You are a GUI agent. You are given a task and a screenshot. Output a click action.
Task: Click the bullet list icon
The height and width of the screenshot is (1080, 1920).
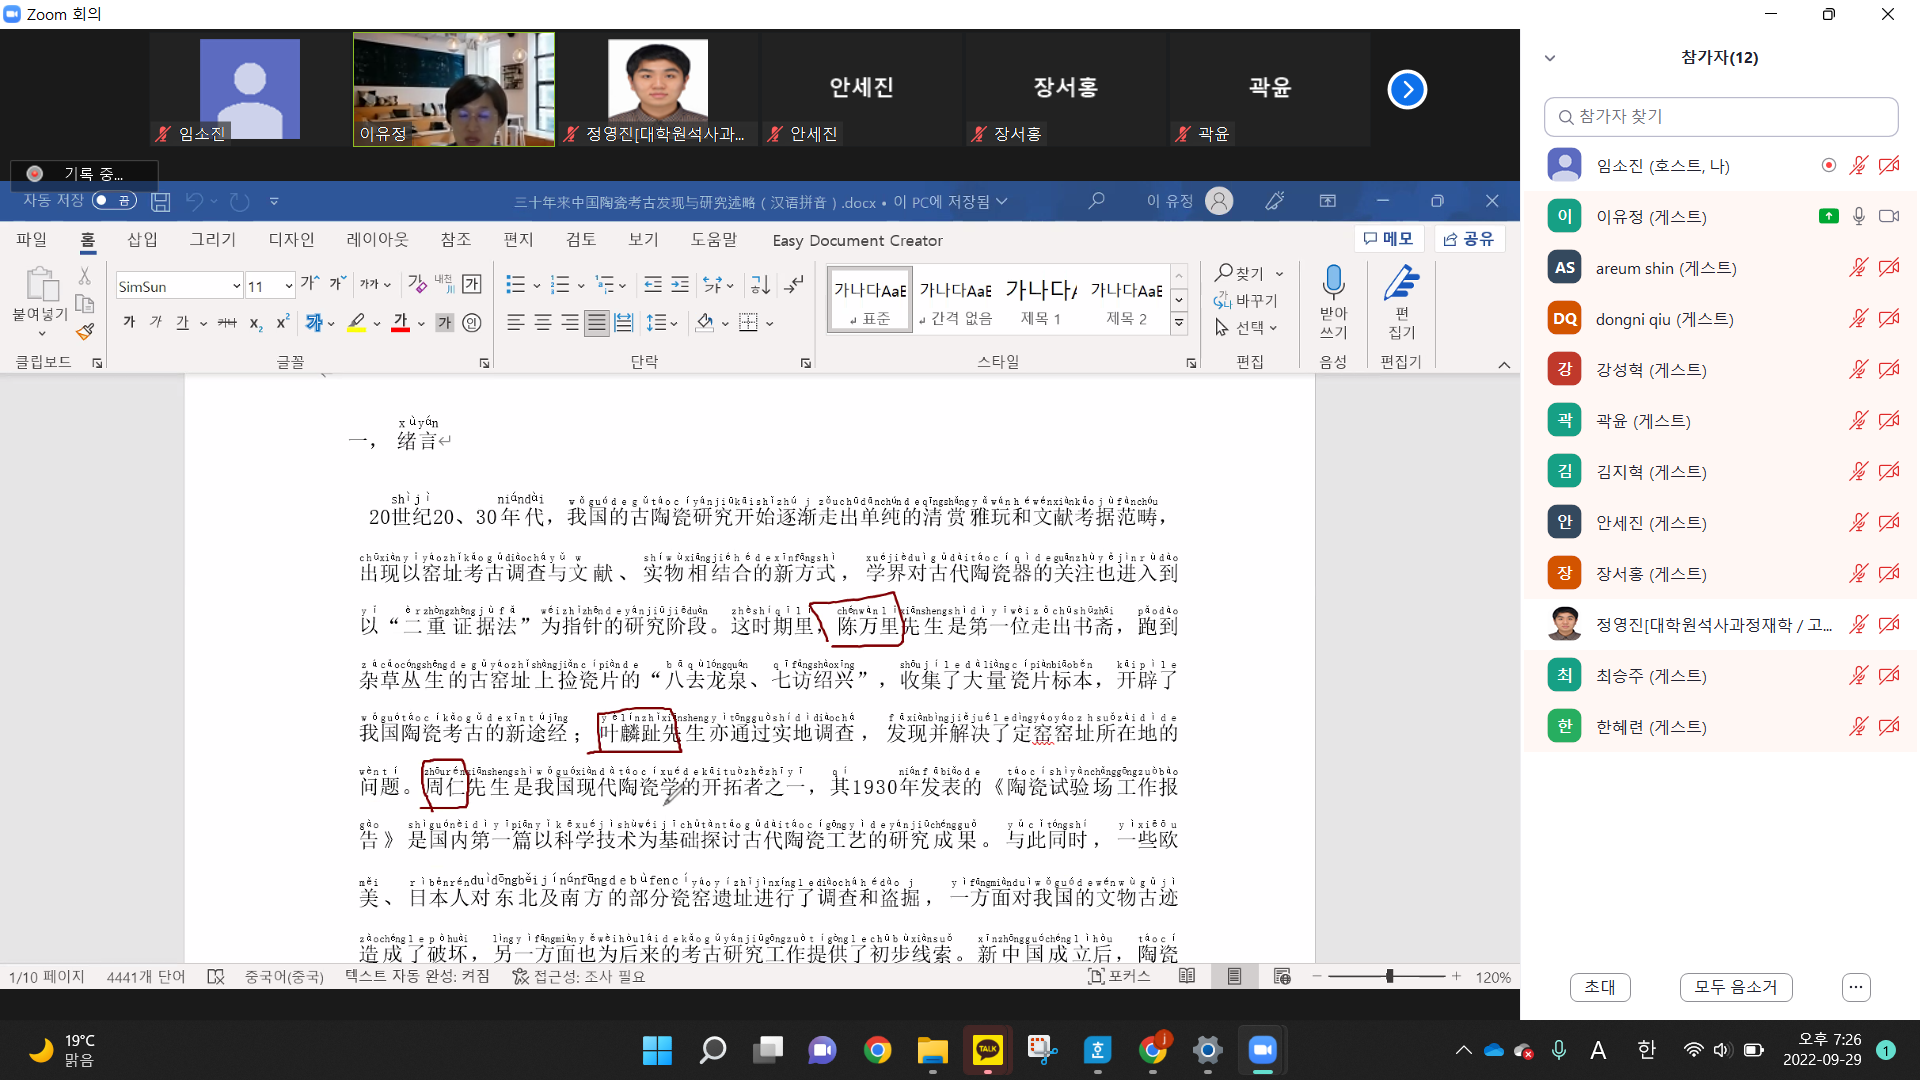(515, 285)
